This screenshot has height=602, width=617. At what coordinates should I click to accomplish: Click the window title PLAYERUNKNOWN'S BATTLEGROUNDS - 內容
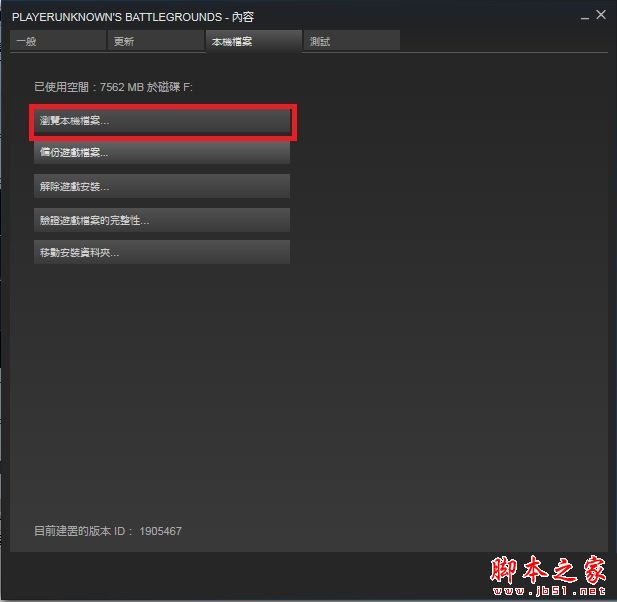(x=133, y=17)
